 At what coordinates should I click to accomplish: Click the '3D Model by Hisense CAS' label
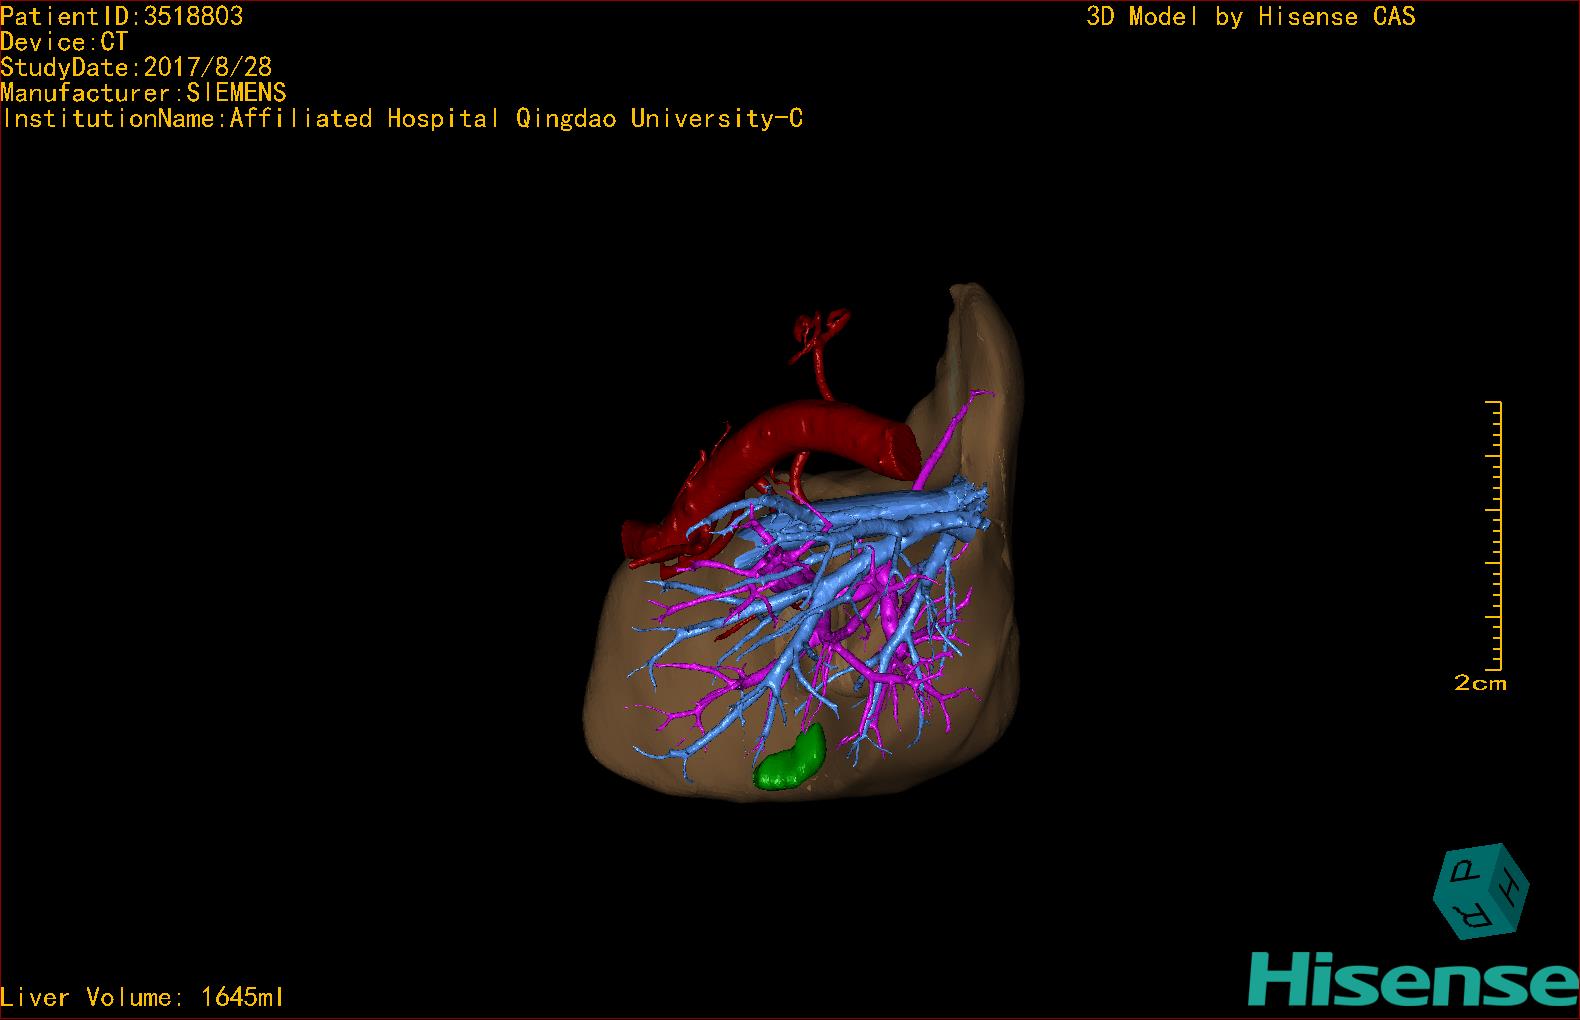coord(1251,17)
